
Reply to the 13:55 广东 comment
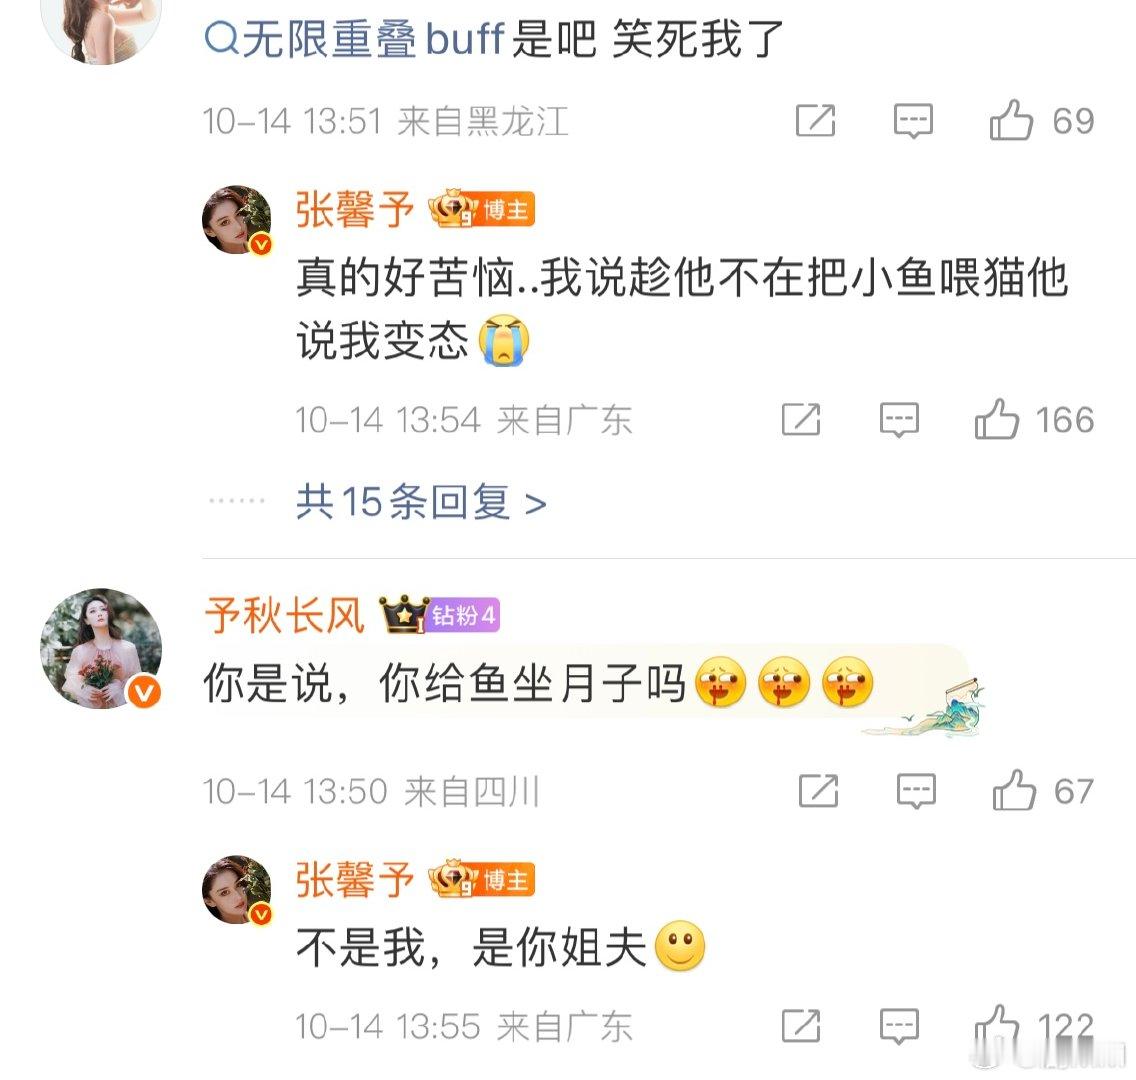point(899,1026)
